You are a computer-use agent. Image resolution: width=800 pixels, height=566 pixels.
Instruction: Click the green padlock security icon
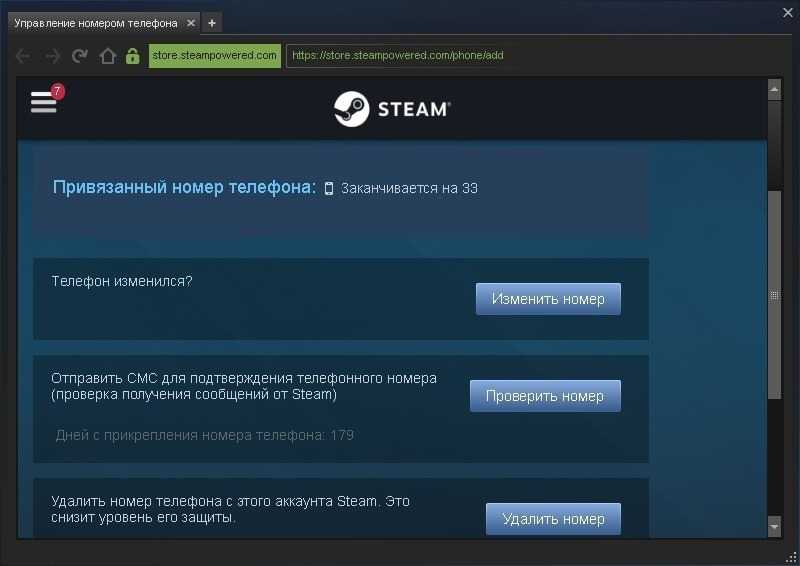point(133,55)
